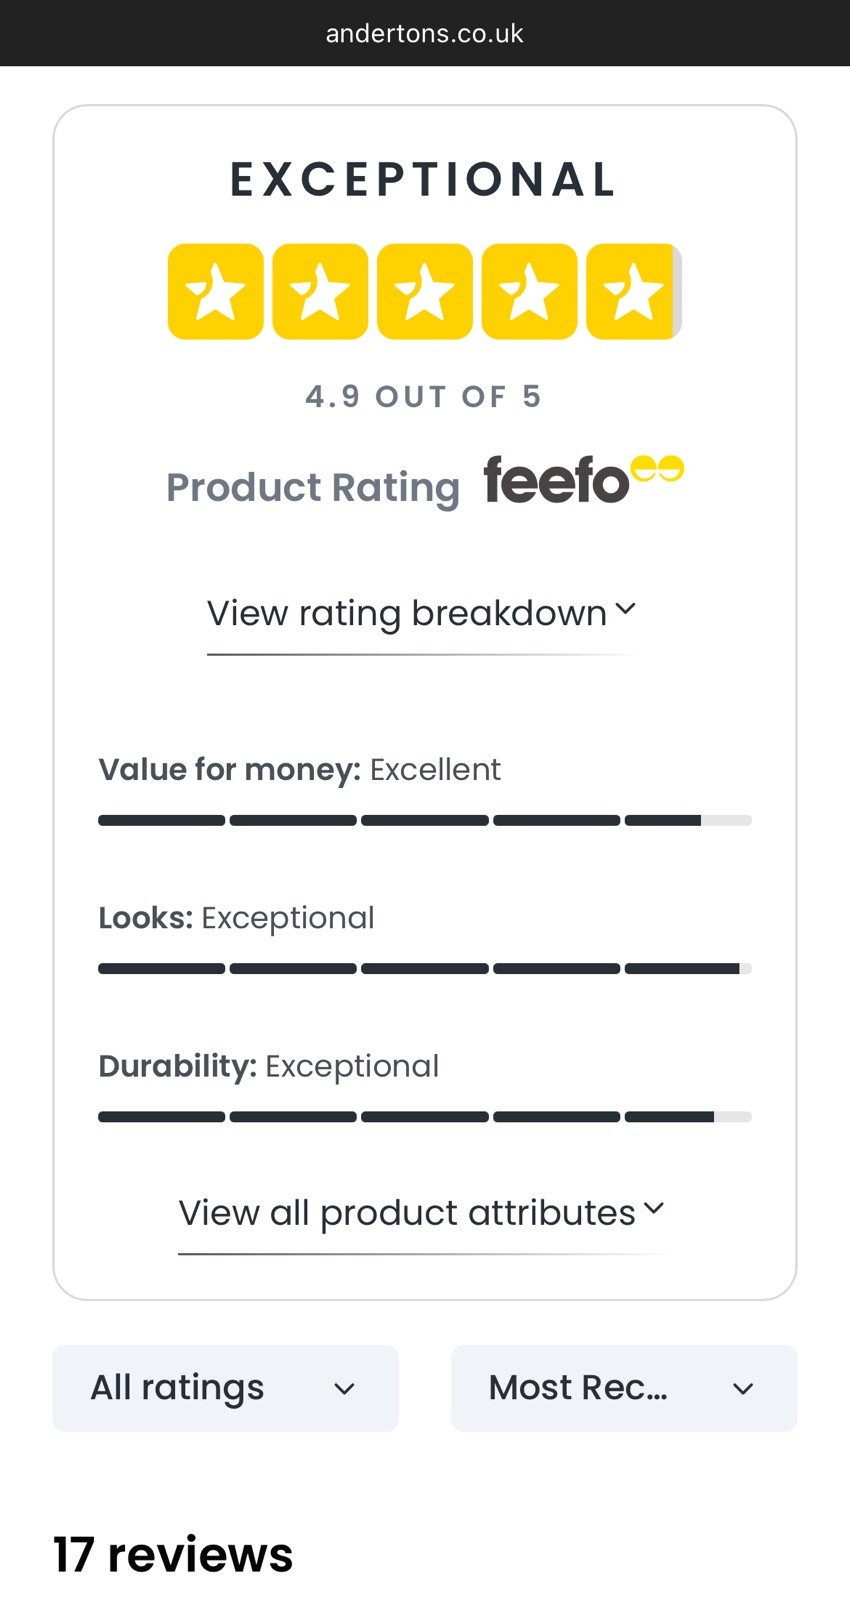
Task: Click the Value for money rating bar
Action: [425, 820]
